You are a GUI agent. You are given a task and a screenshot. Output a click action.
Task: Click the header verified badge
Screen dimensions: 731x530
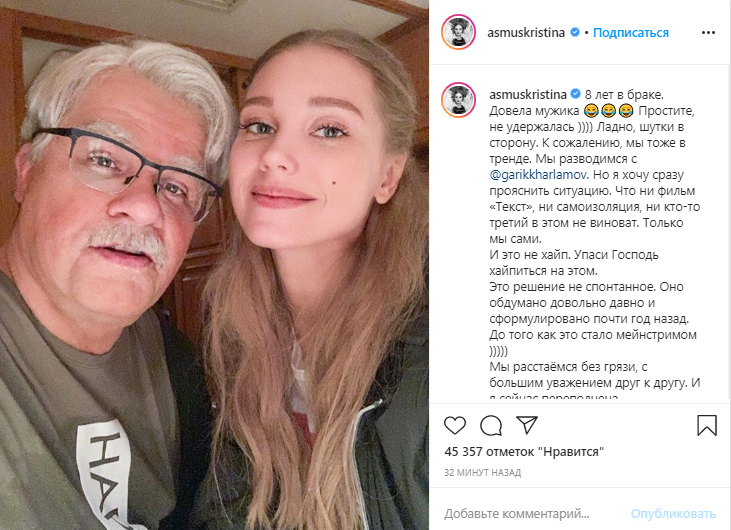(575, 32)
